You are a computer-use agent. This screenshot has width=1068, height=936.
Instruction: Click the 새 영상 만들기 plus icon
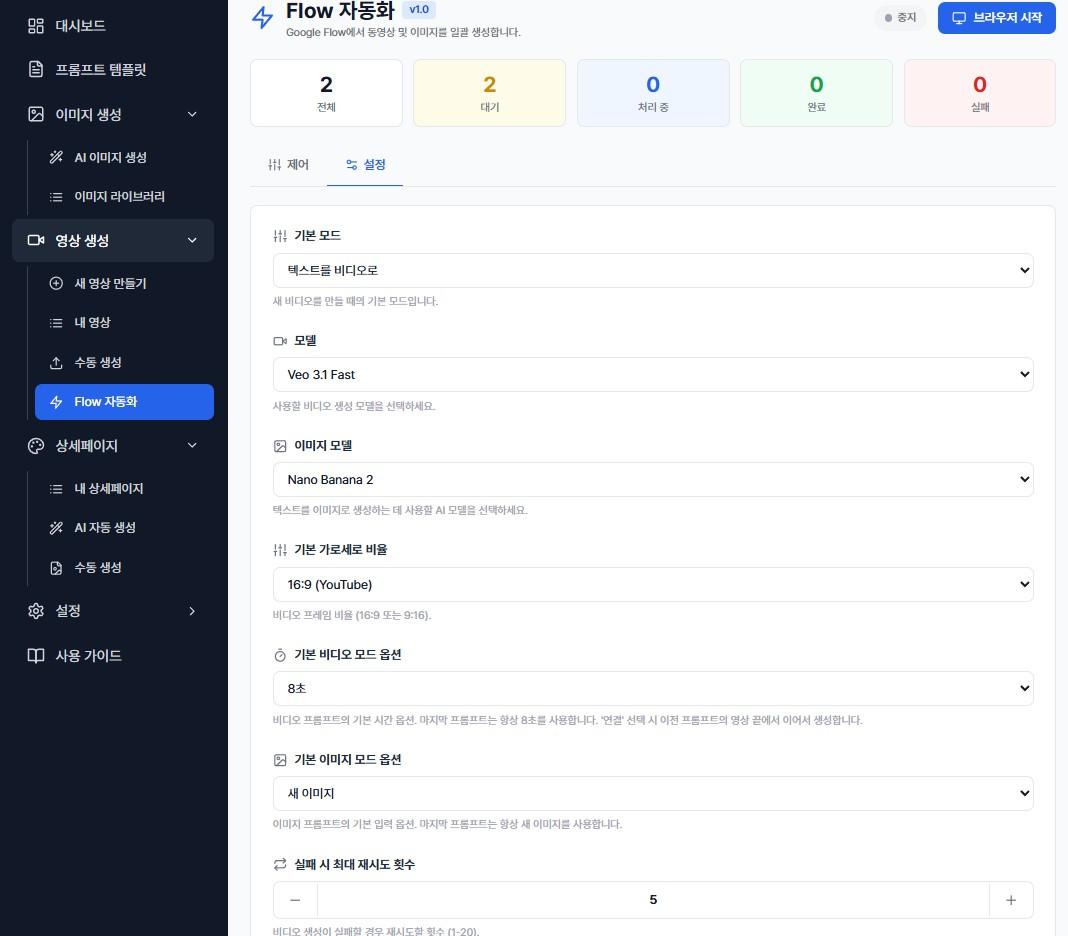coord(56,283)
